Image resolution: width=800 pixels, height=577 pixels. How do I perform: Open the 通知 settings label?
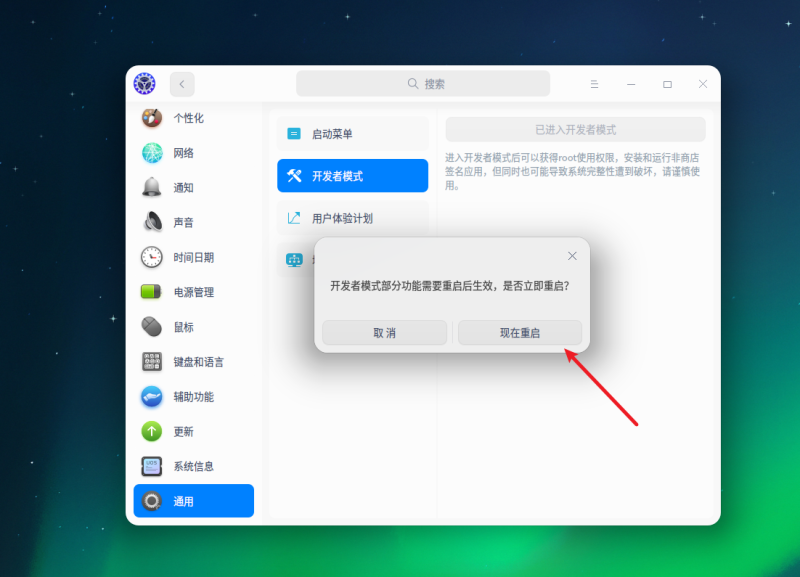[x=184, y=188]
